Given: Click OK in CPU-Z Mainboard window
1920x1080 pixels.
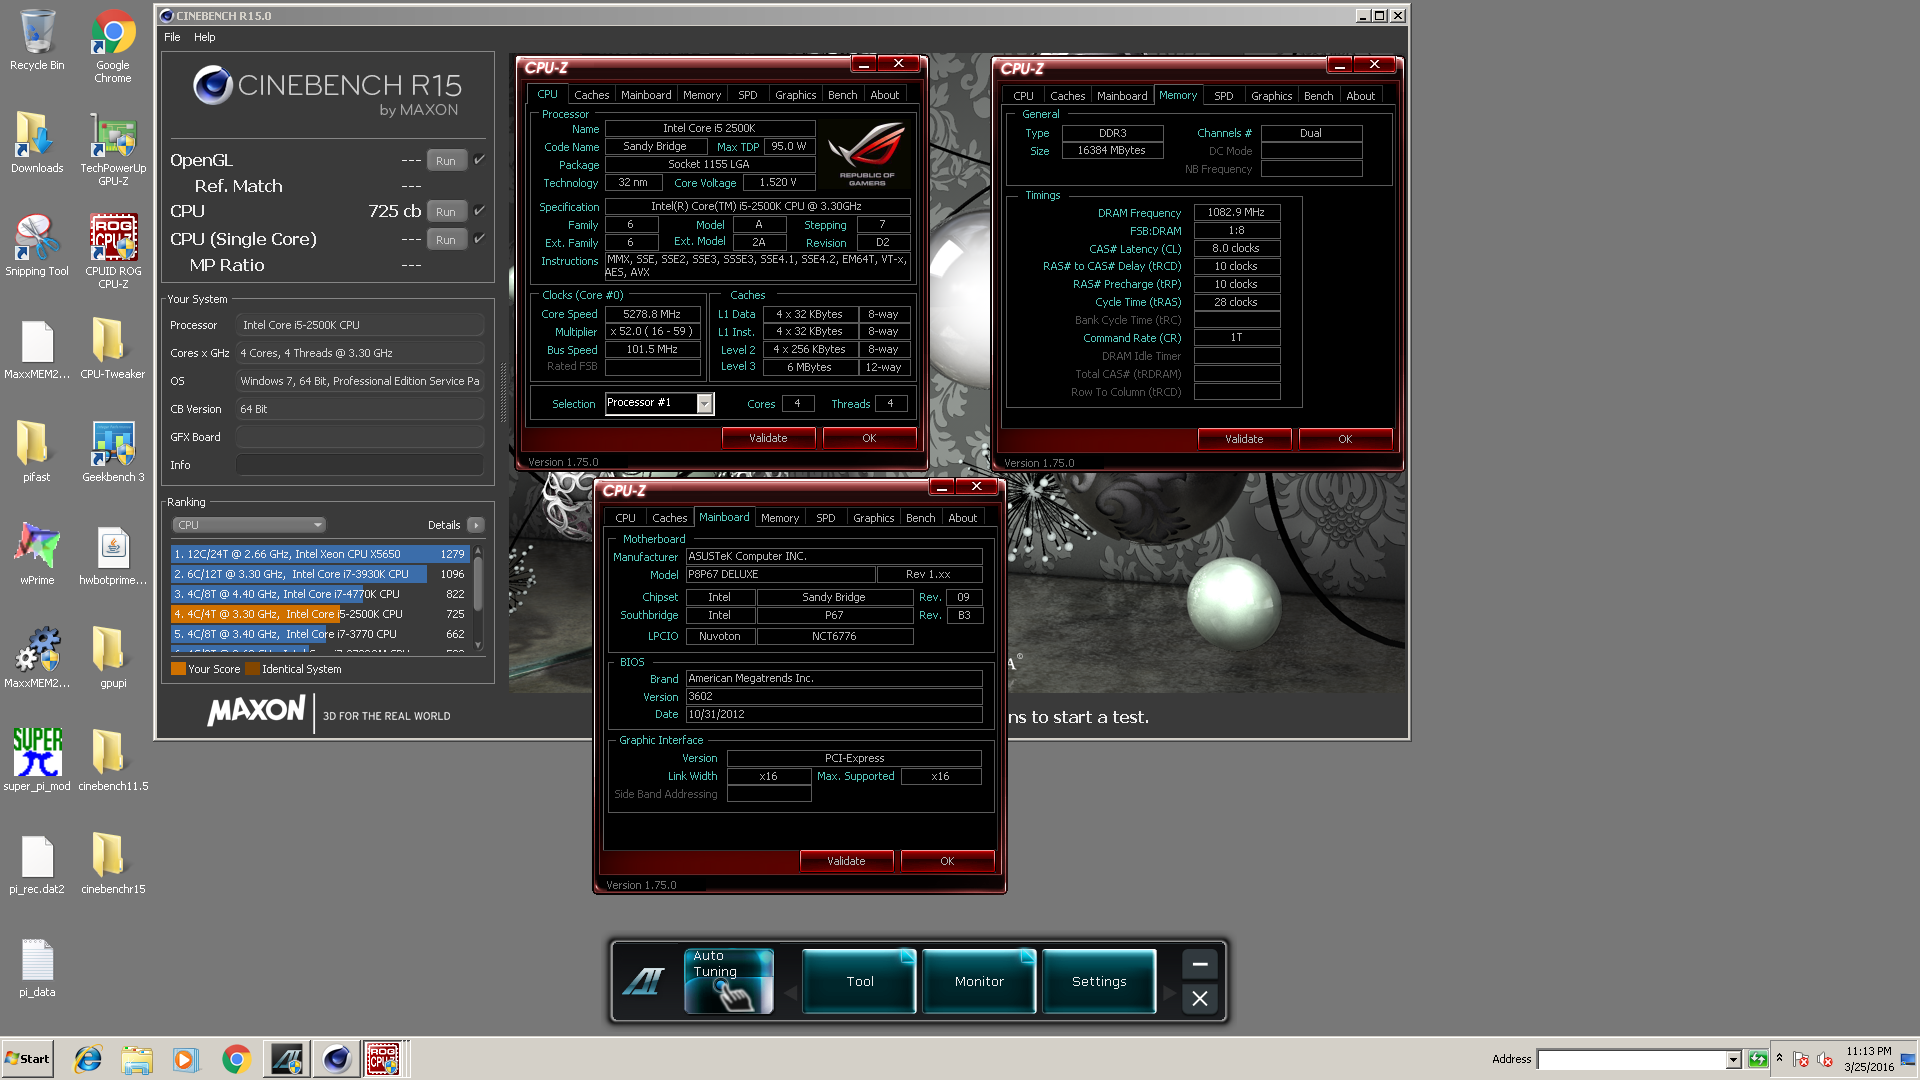Looking at the screenshot, I should pyautogui.click(x=947, y=861).
